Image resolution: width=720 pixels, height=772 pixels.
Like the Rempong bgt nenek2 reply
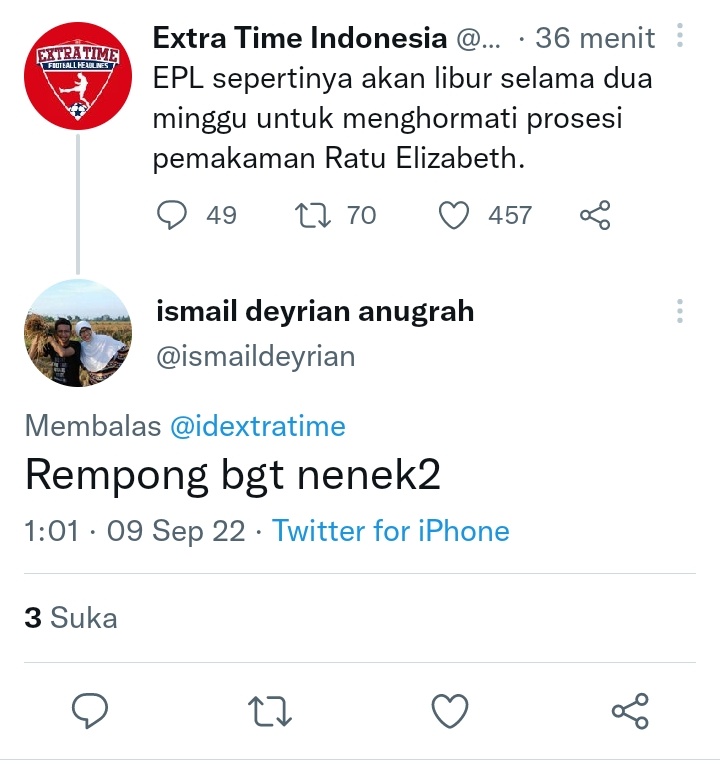click(450, 710)
